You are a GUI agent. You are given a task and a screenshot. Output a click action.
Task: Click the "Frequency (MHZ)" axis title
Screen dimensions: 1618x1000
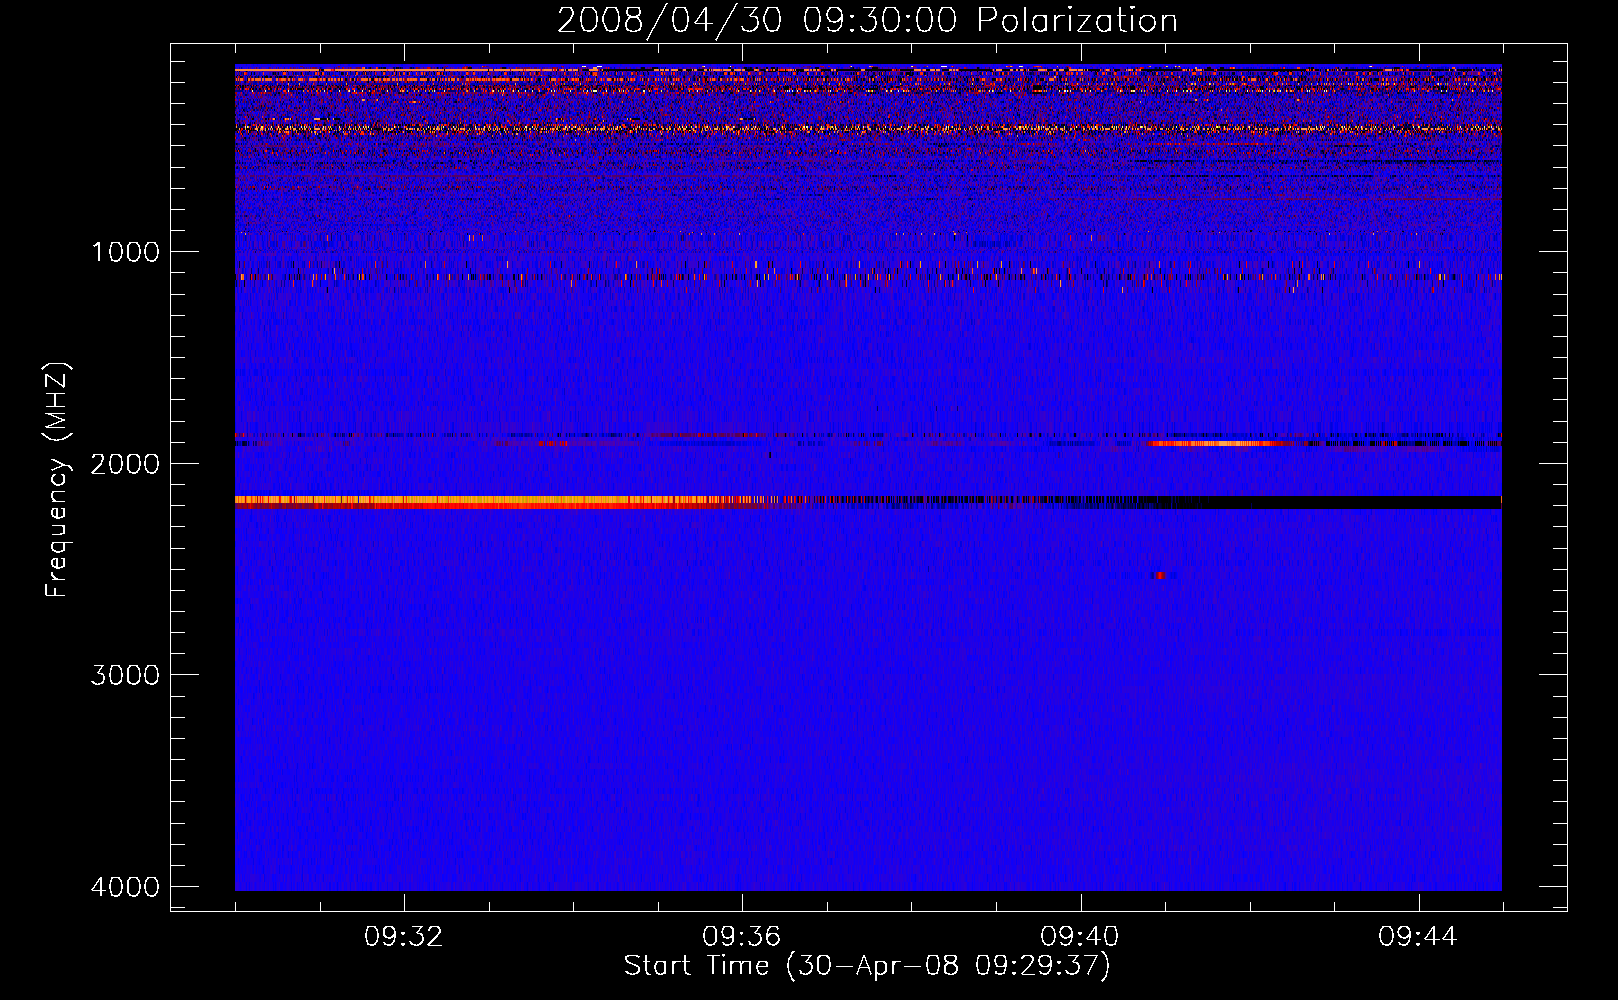click(57, 480)
